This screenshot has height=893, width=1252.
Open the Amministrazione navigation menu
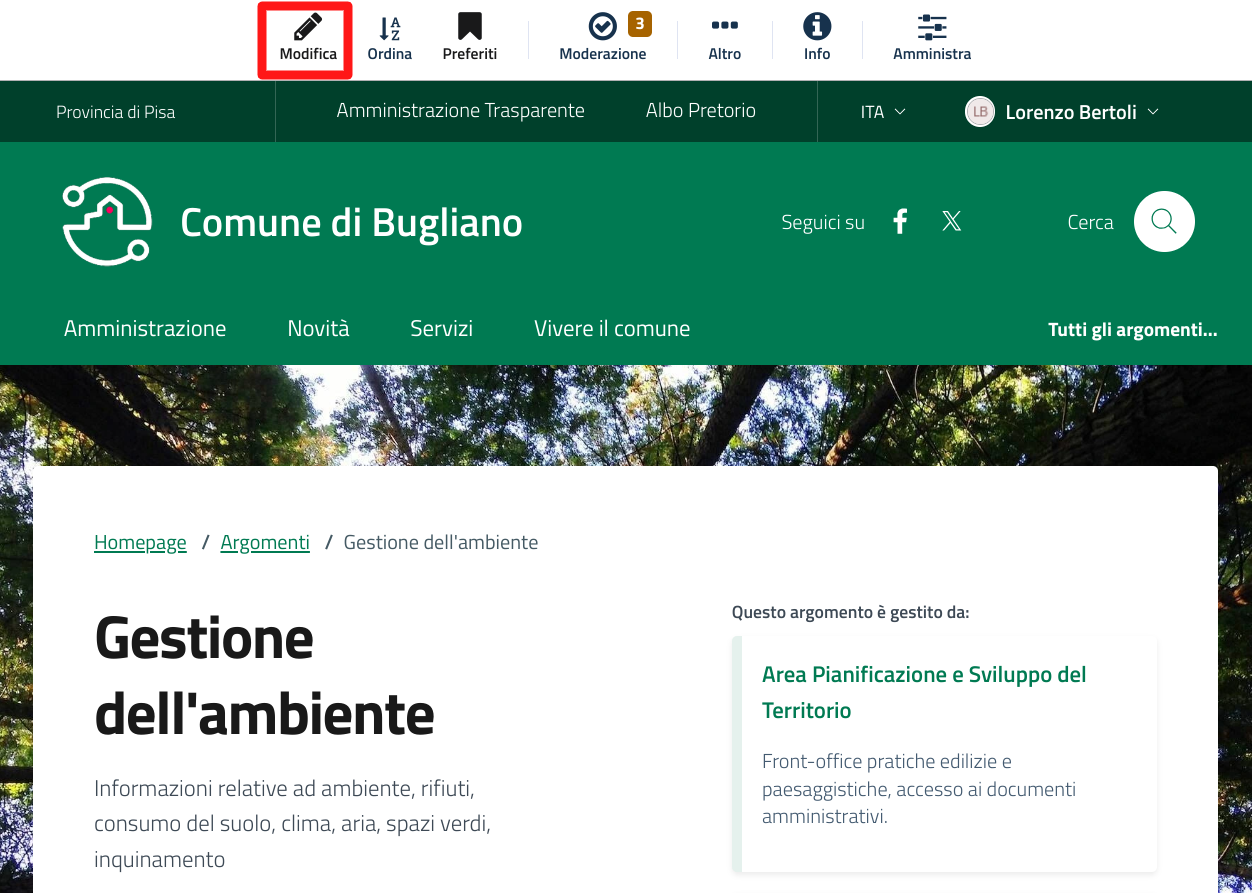(145, 328)
